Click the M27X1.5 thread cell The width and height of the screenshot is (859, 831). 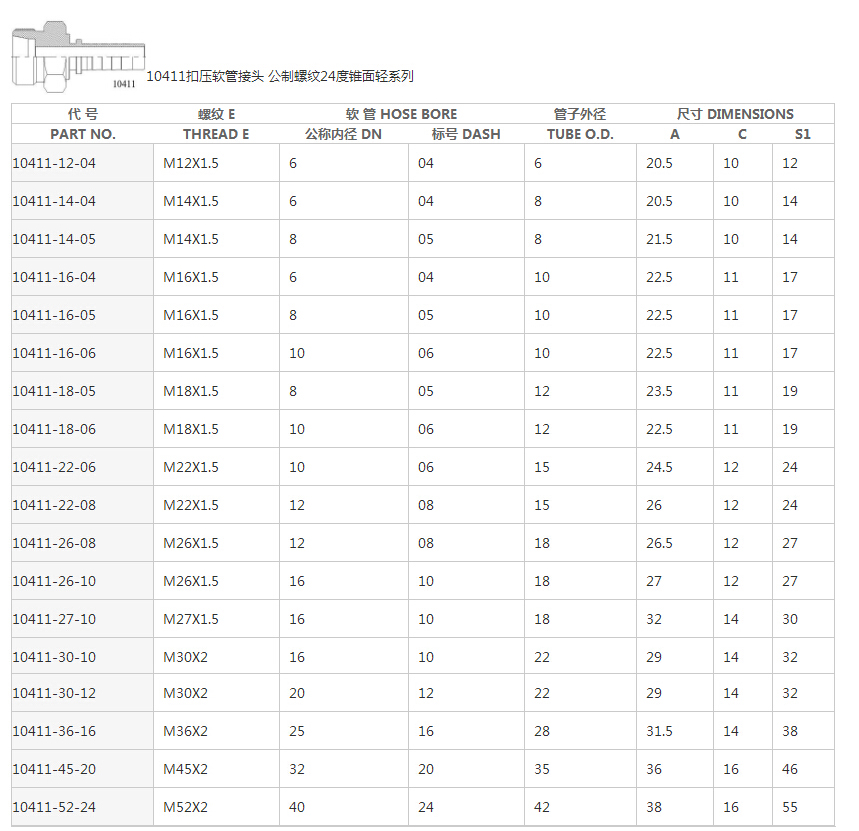coord(191,619)
